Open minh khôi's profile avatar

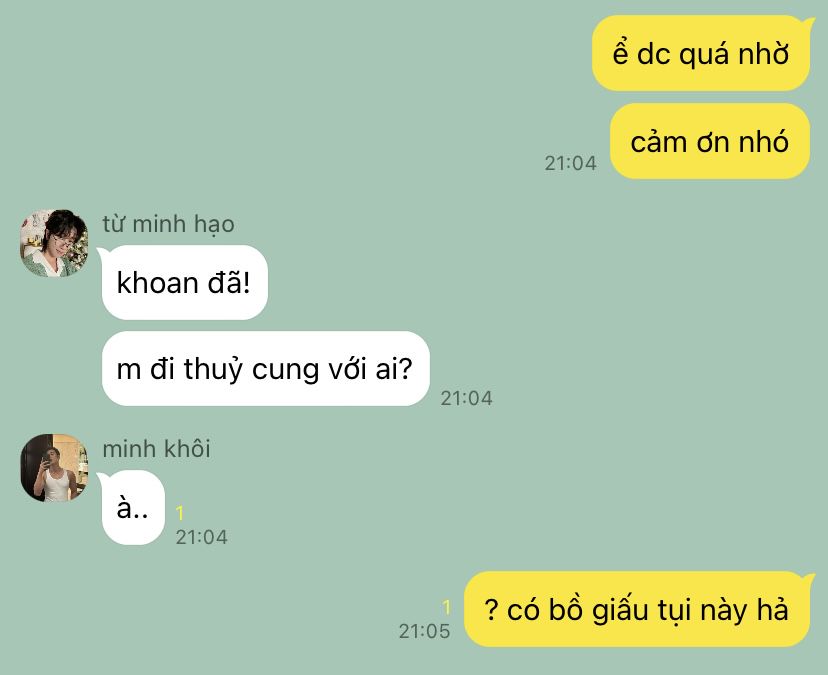click(x=54, y=468)
